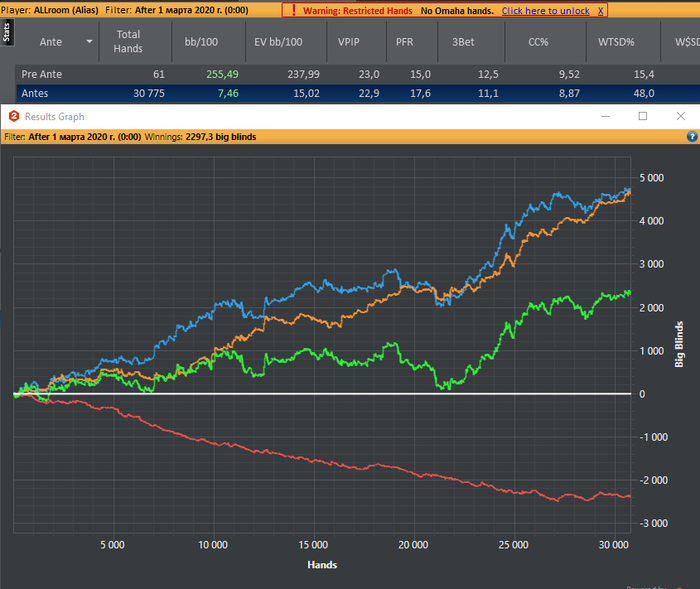
Task: Open the vertical Stats side tab
Action: tap(7, 33)
